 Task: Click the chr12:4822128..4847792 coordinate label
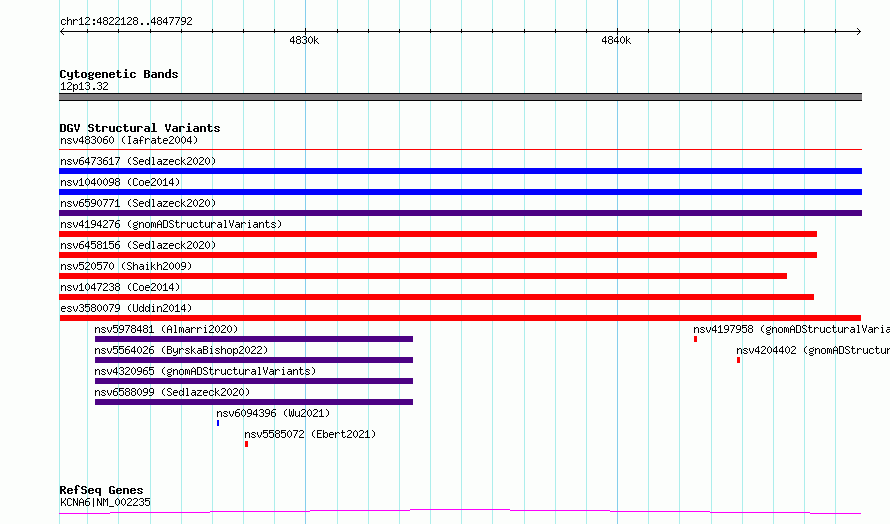click(x=126, y=21)
